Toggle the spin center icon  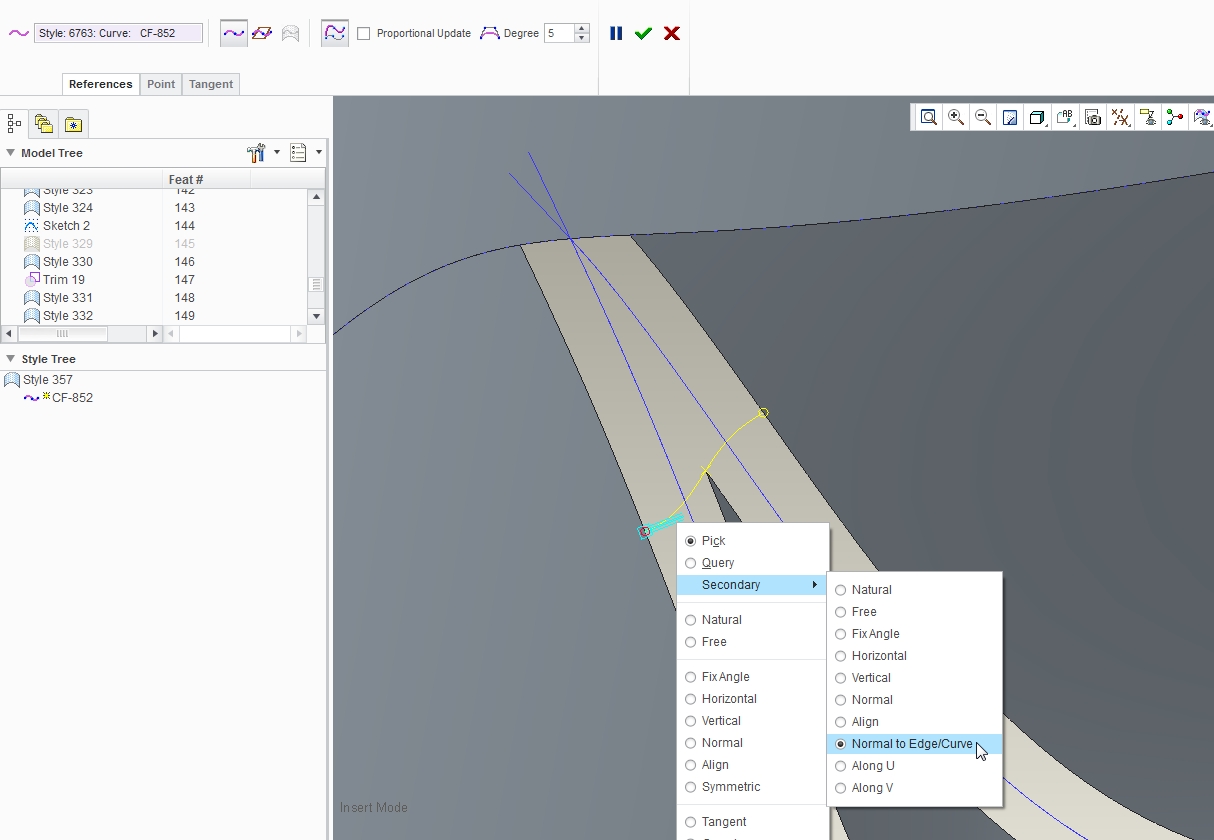coord(1174,117)
